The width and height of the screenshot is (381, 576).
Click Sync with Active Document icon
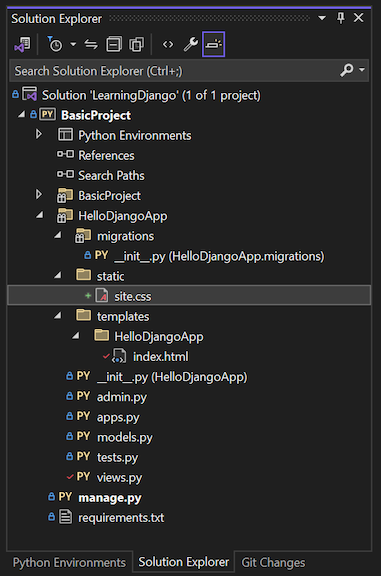click(91, 44)
